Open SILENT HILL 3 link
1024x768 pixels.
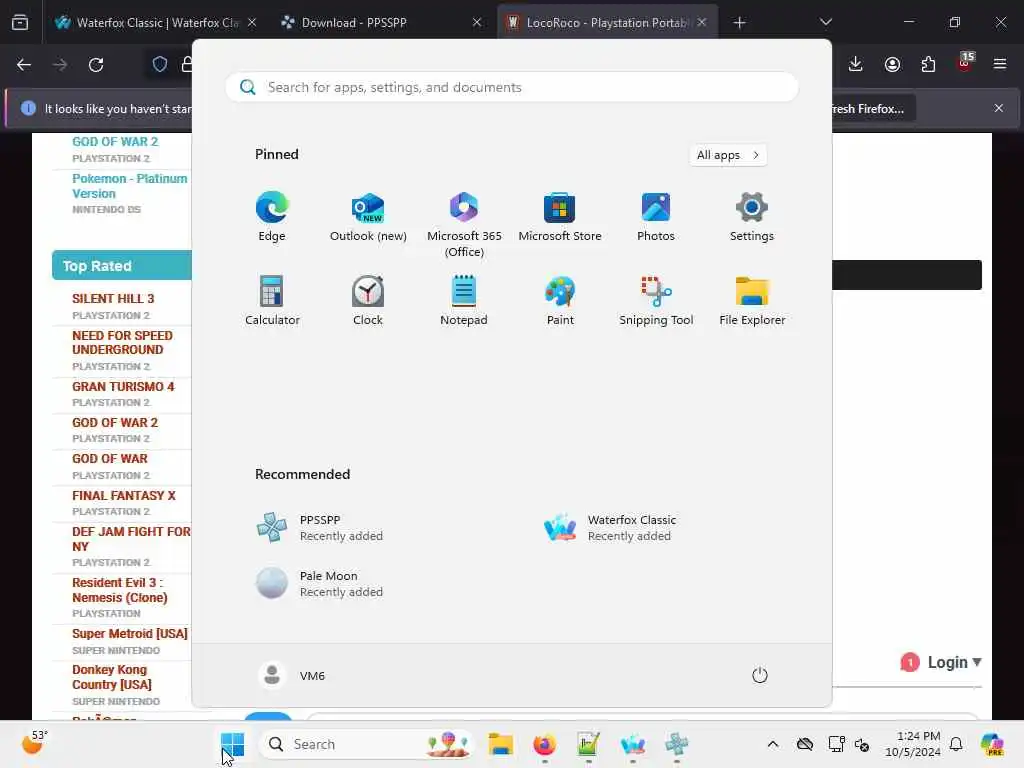tap(113, 298)
